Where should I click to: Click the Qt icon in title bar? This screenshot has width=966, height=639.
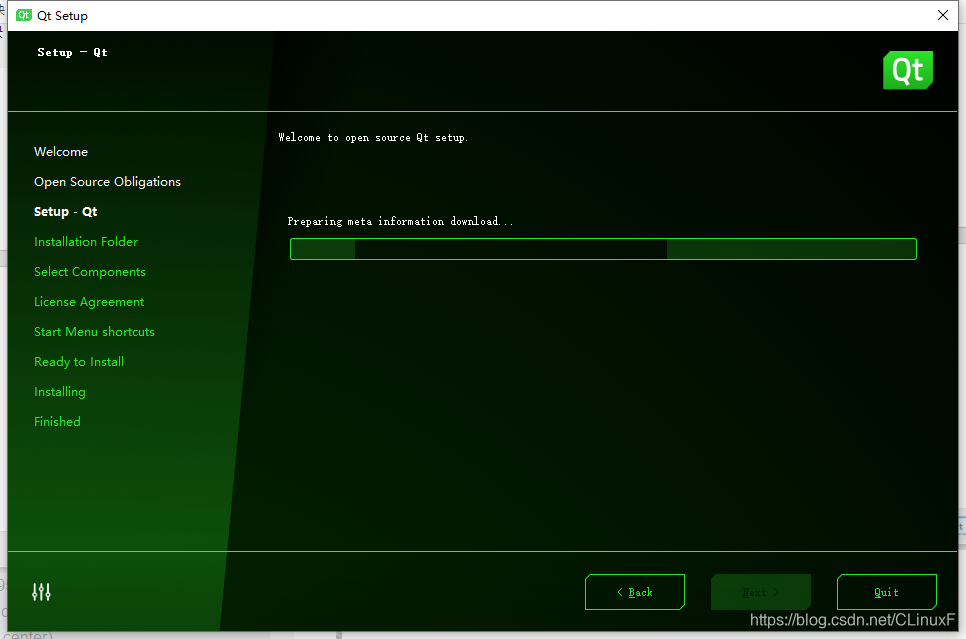tap(23, 15)
